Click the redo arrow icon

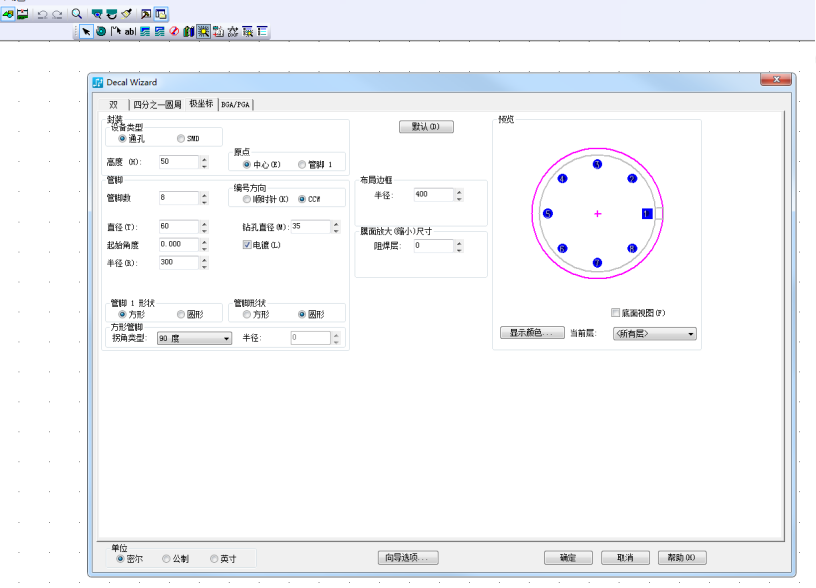click(x=57, y=14)
